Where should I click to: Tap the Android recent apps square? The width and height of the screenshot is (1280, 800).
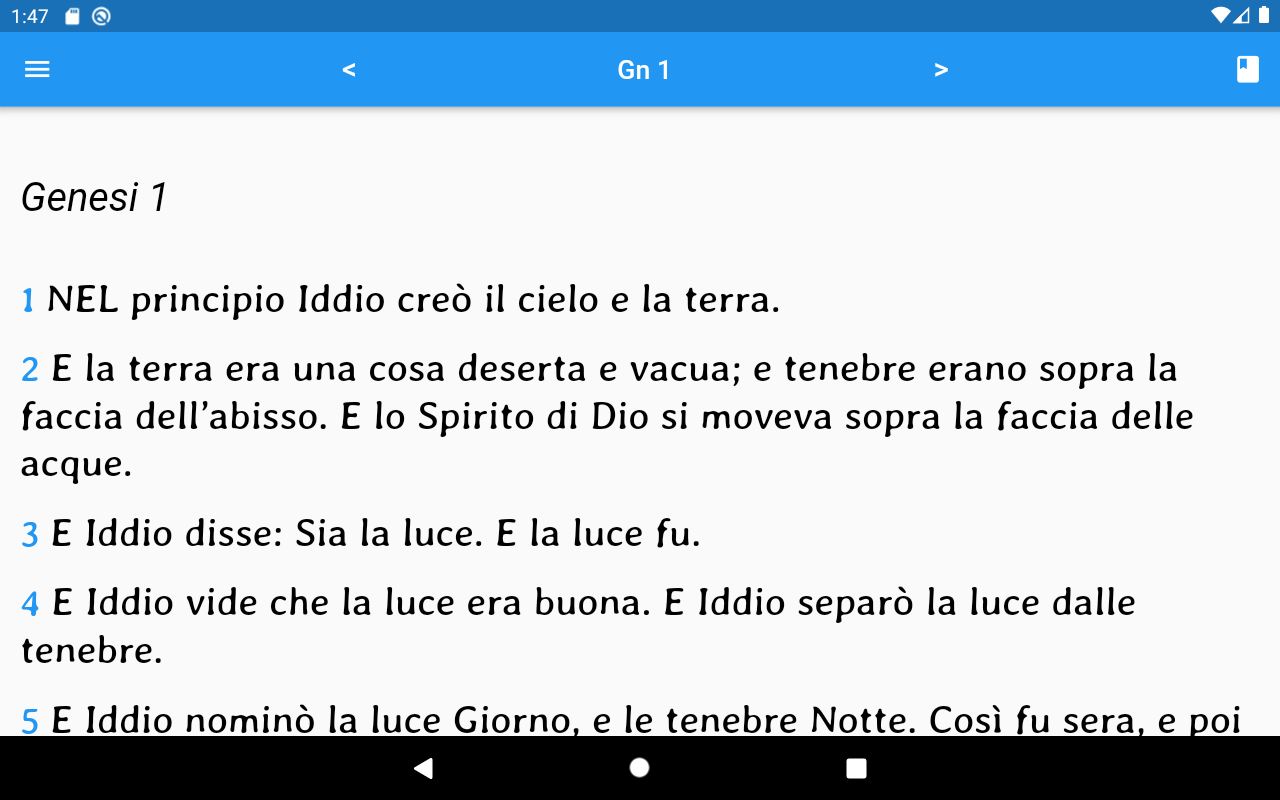(856, 768)
